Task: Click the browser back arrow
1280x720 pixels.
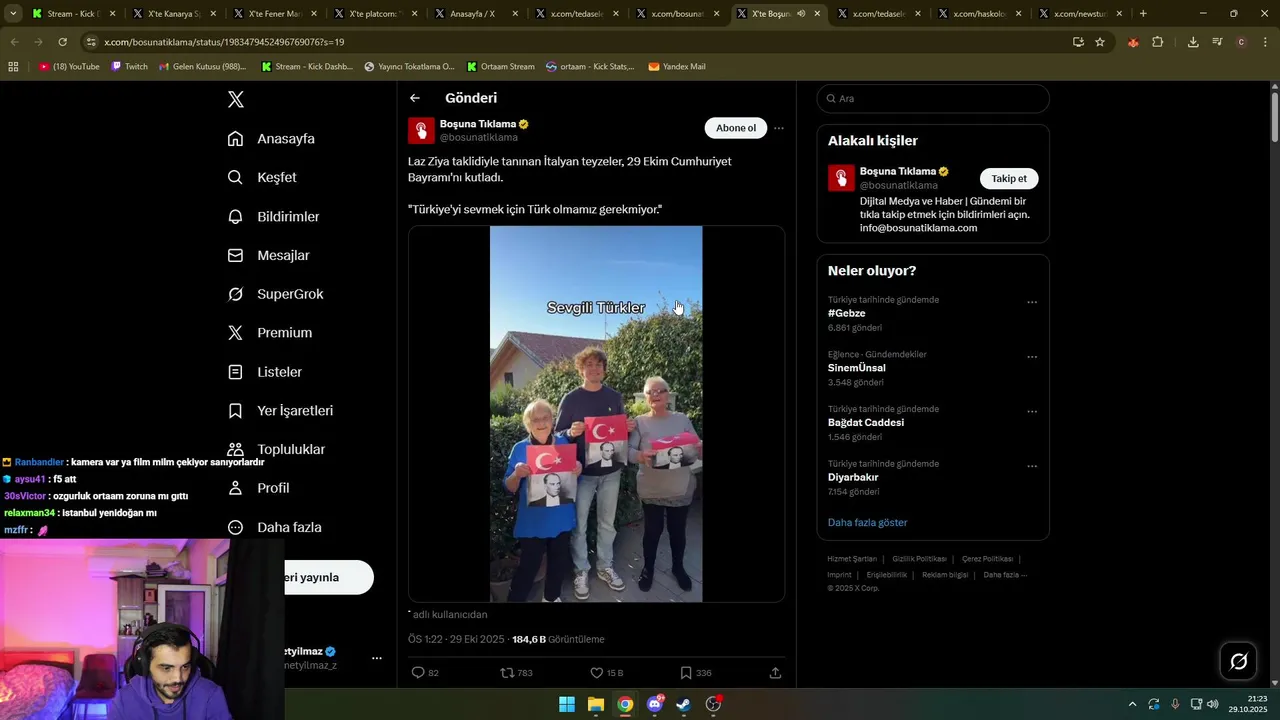Action: click(14, 42)
